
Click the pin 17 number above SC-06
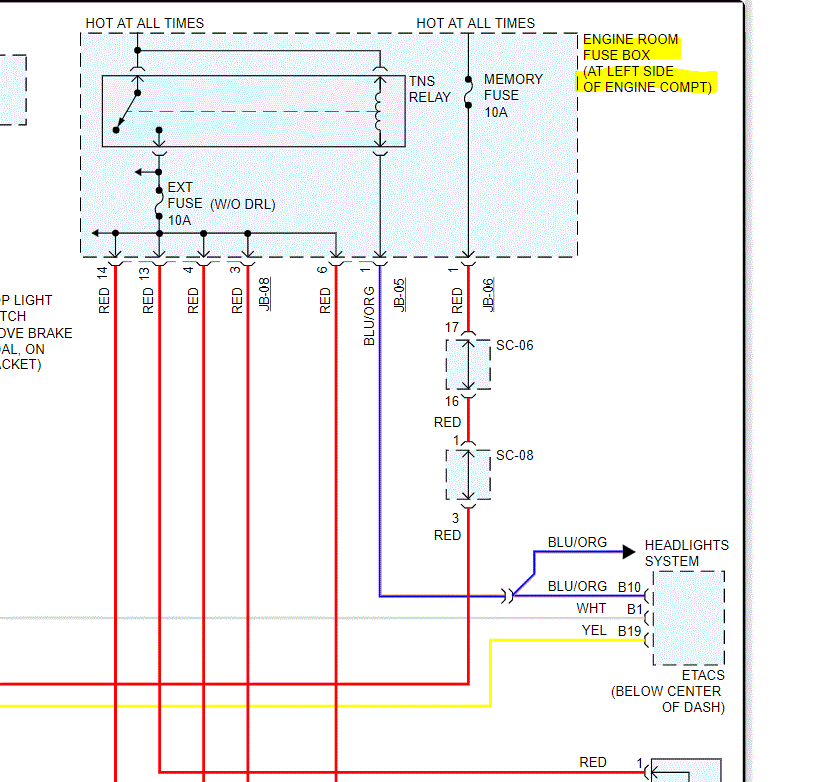coord(452,327)
